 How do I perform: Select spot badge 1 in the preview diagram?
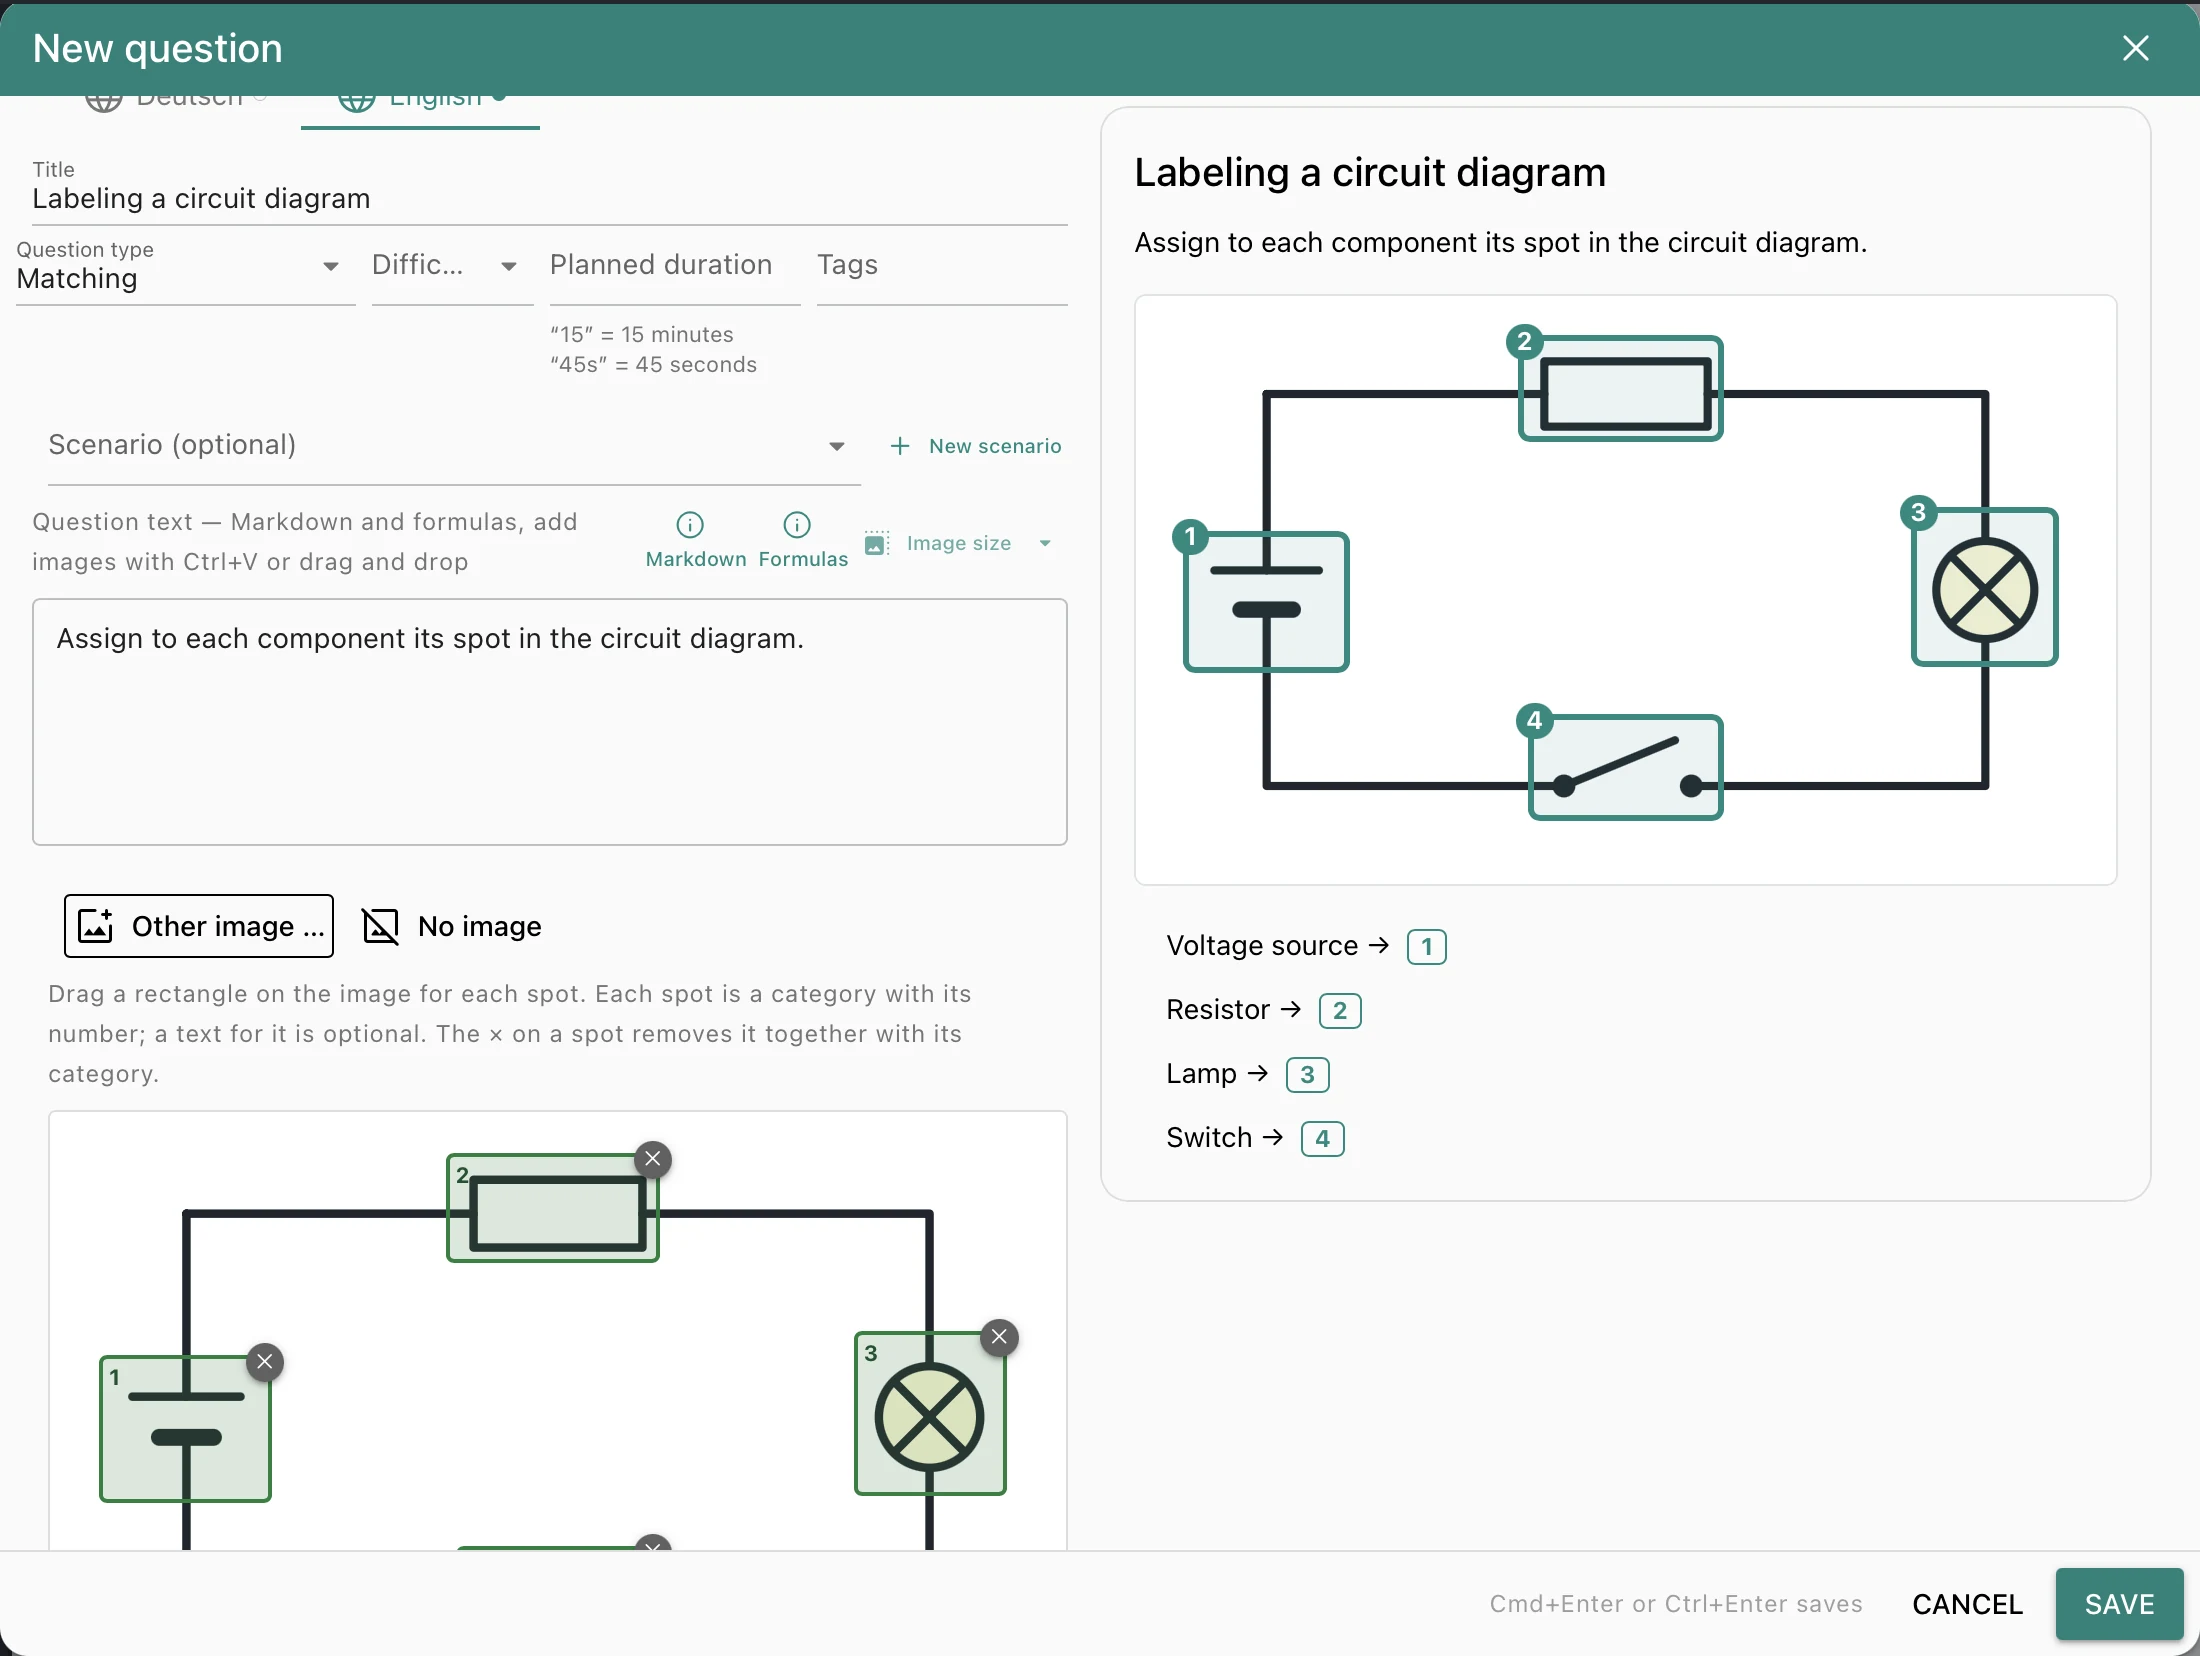pyautogui.click(x=1190, y=537)
